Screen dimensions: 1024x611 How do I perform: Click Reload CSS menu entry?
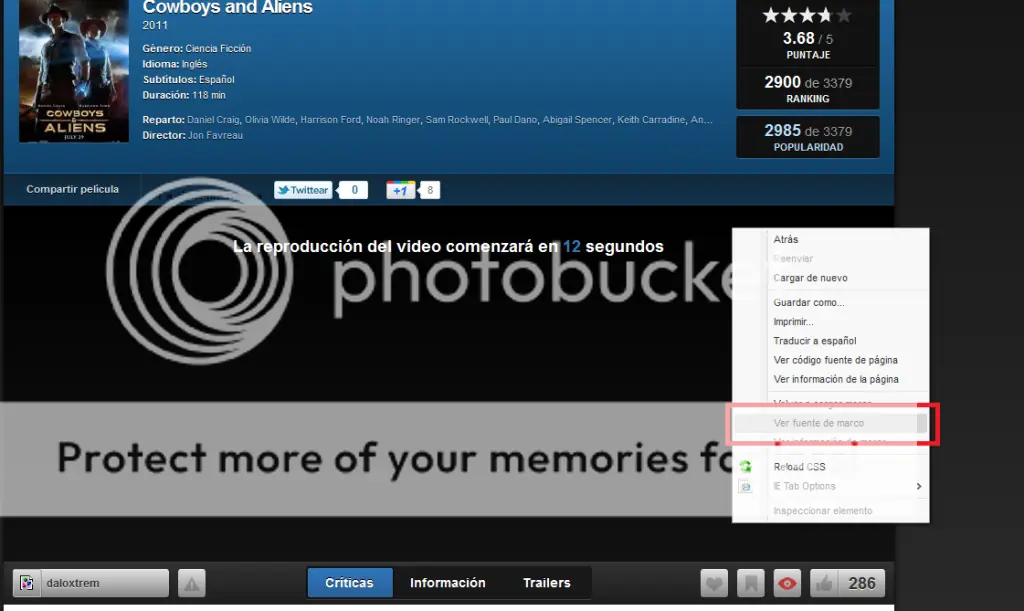(x=799, y=467)
